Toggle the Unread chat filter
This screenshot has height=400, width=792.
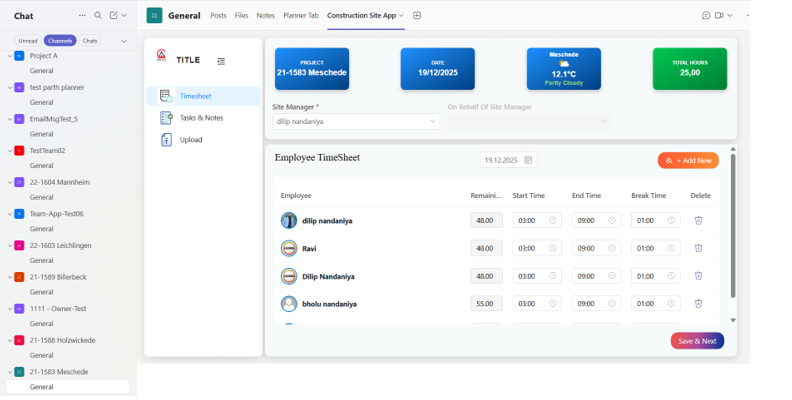[27, 41]
